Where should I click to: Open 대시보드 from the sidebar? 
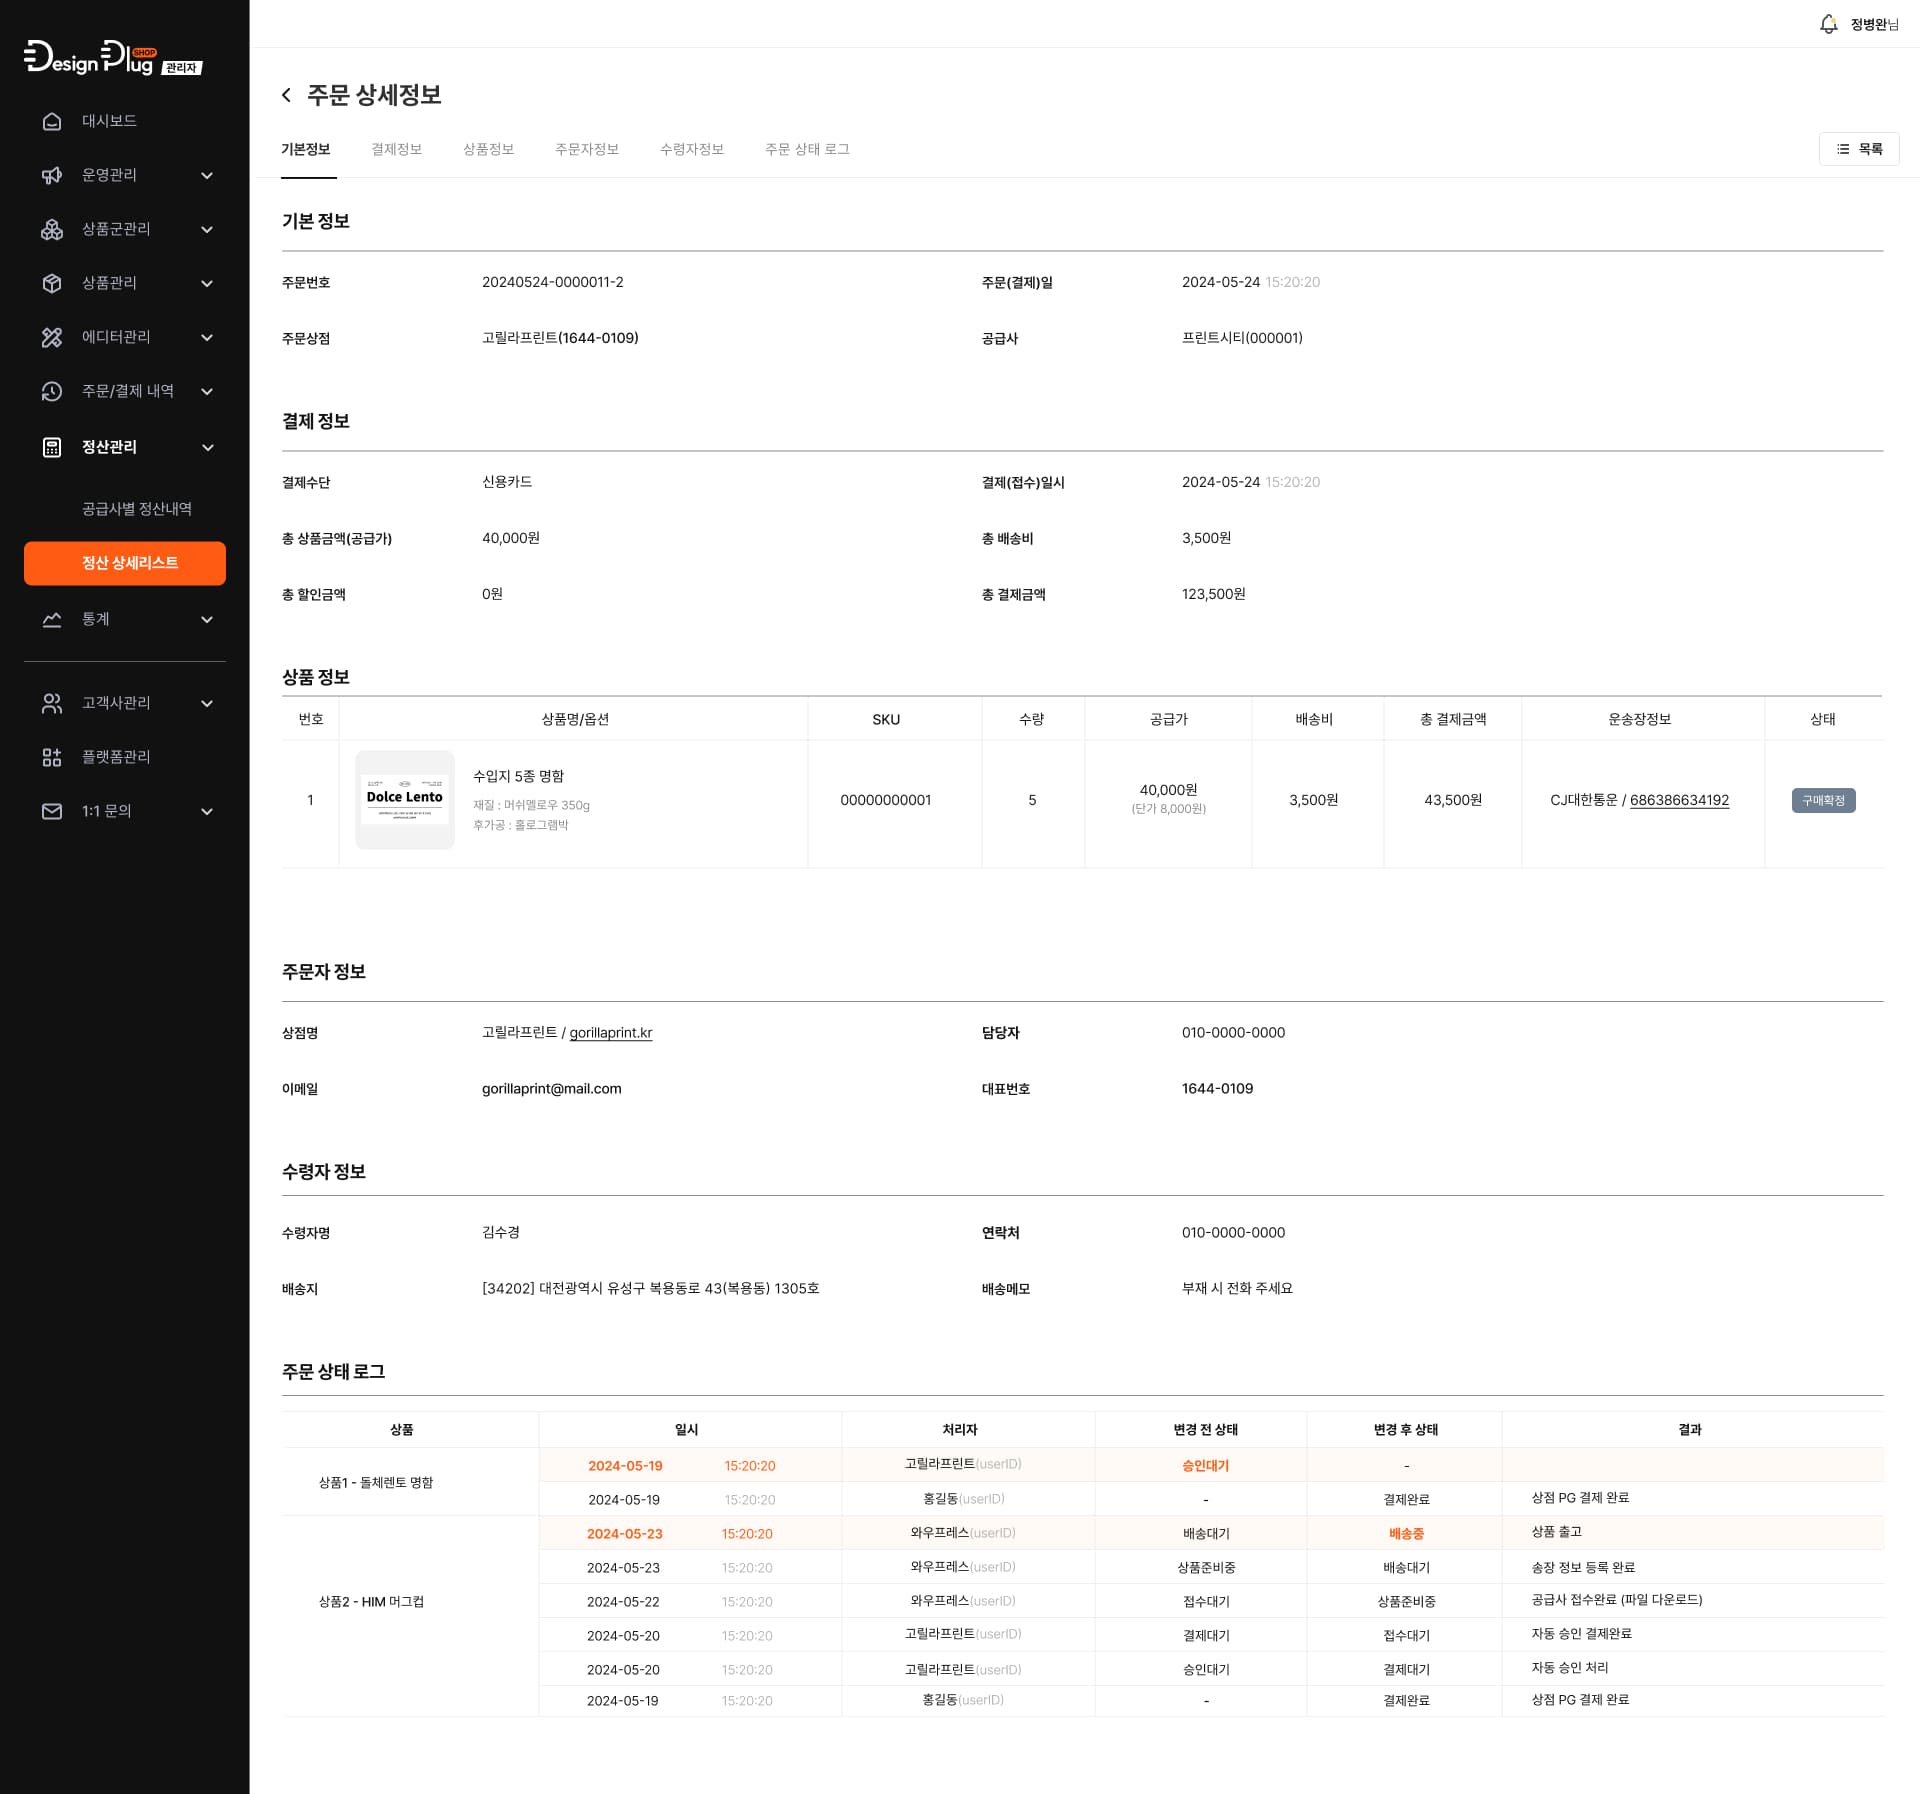109,121
